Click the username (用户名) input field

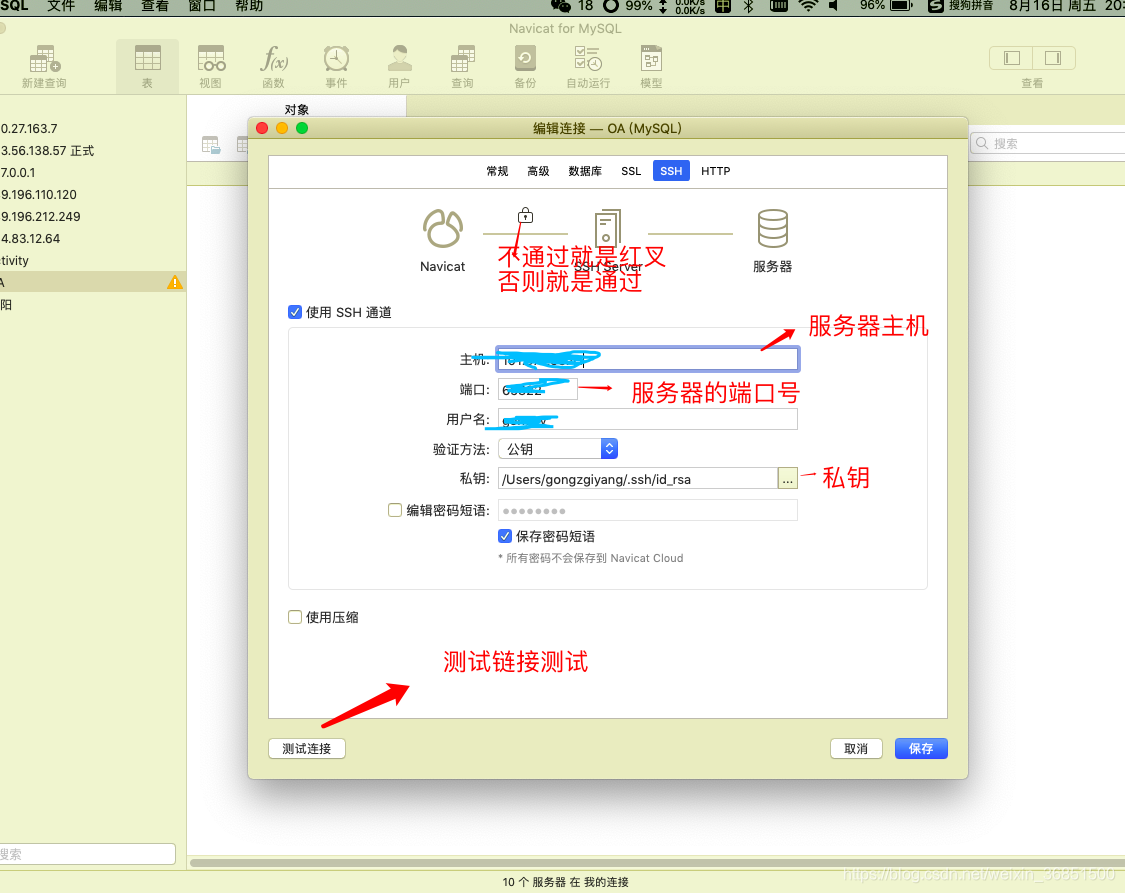tap(648, 419)
